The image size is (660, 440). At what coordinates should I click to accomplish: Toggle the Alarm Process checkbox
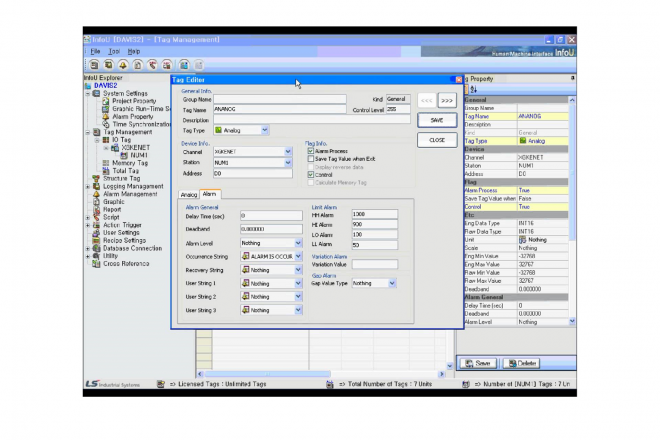(x=310, y=151)
